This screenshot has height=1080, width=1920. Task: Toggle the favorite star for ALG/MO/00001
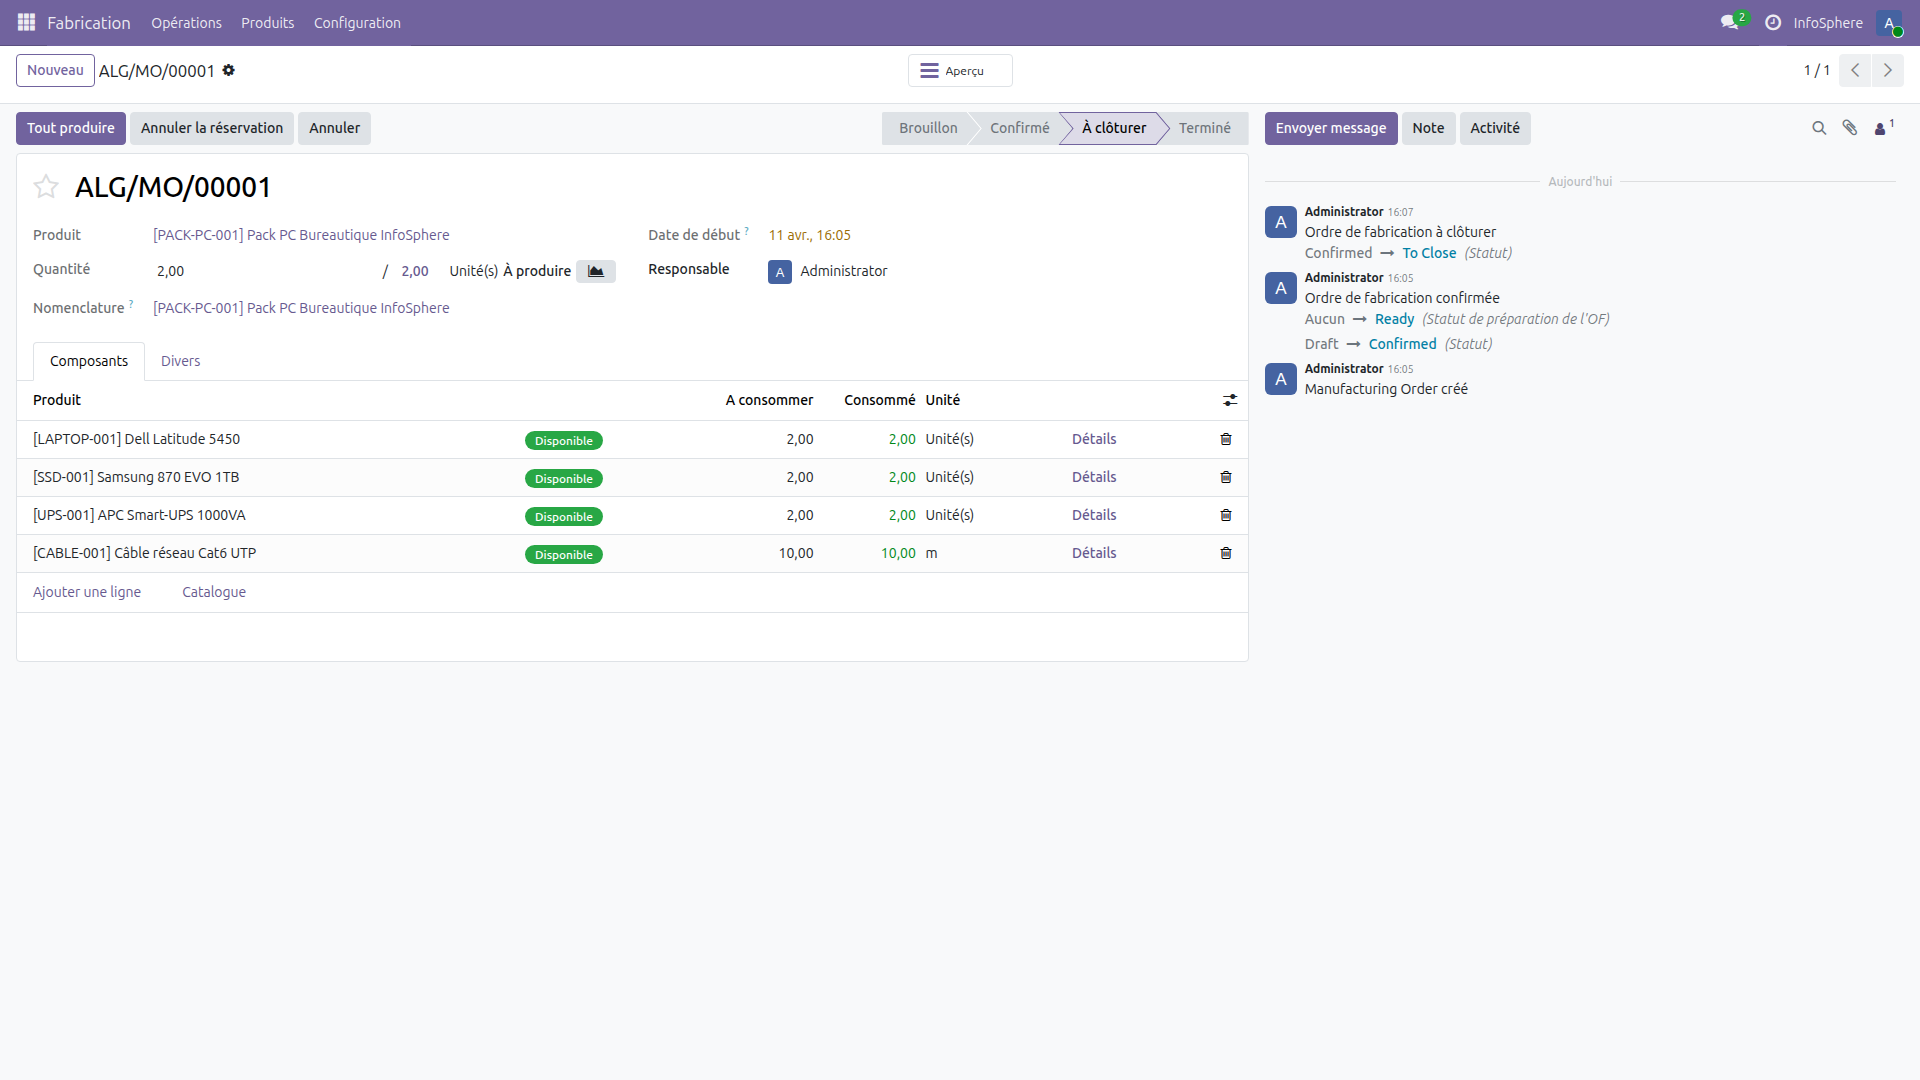click(x=46, y=187)
